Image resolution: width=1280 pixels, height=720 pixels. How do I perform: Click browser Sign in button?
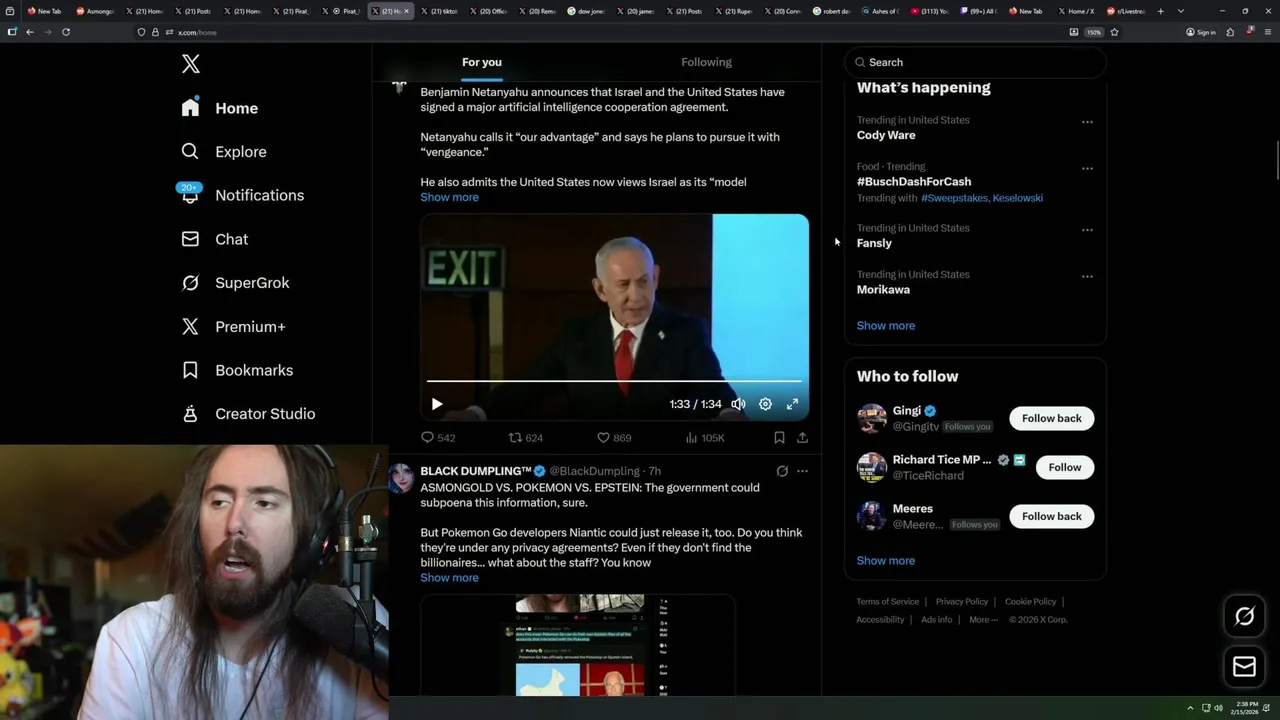[x=1201, y=32]
